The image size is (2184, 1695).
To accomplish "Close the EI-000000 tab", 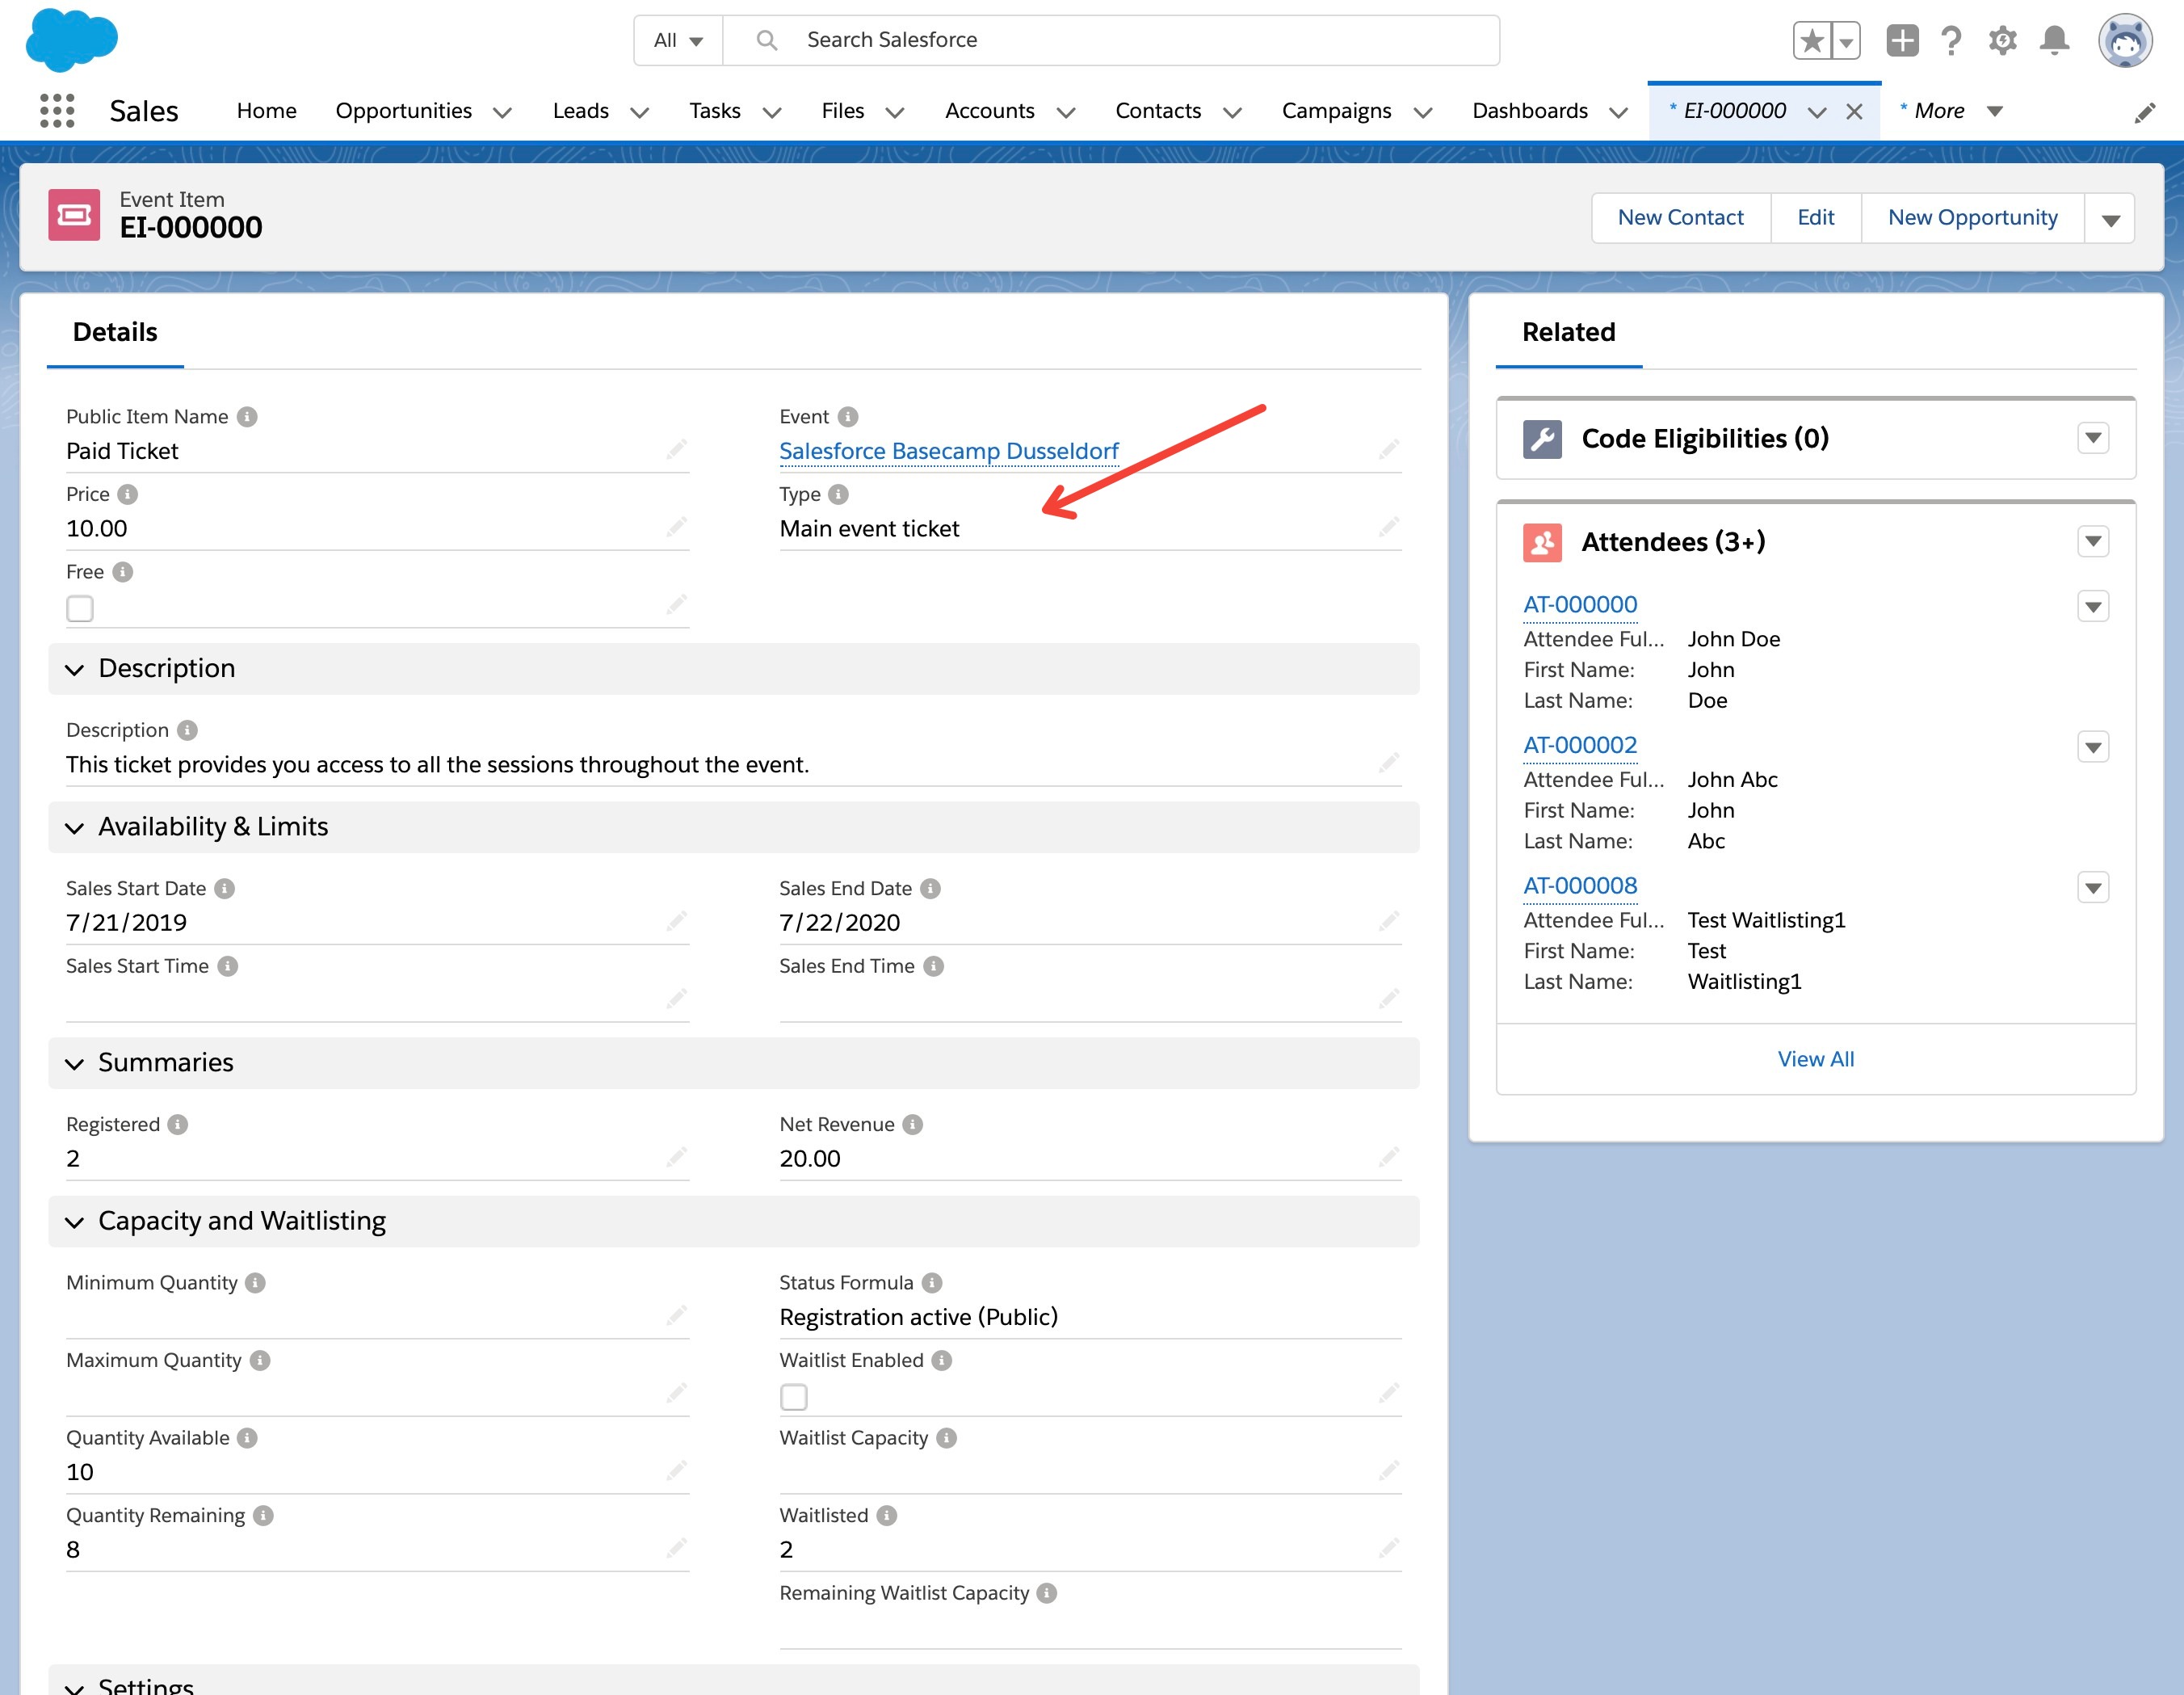I will (x=1854, y=111).
